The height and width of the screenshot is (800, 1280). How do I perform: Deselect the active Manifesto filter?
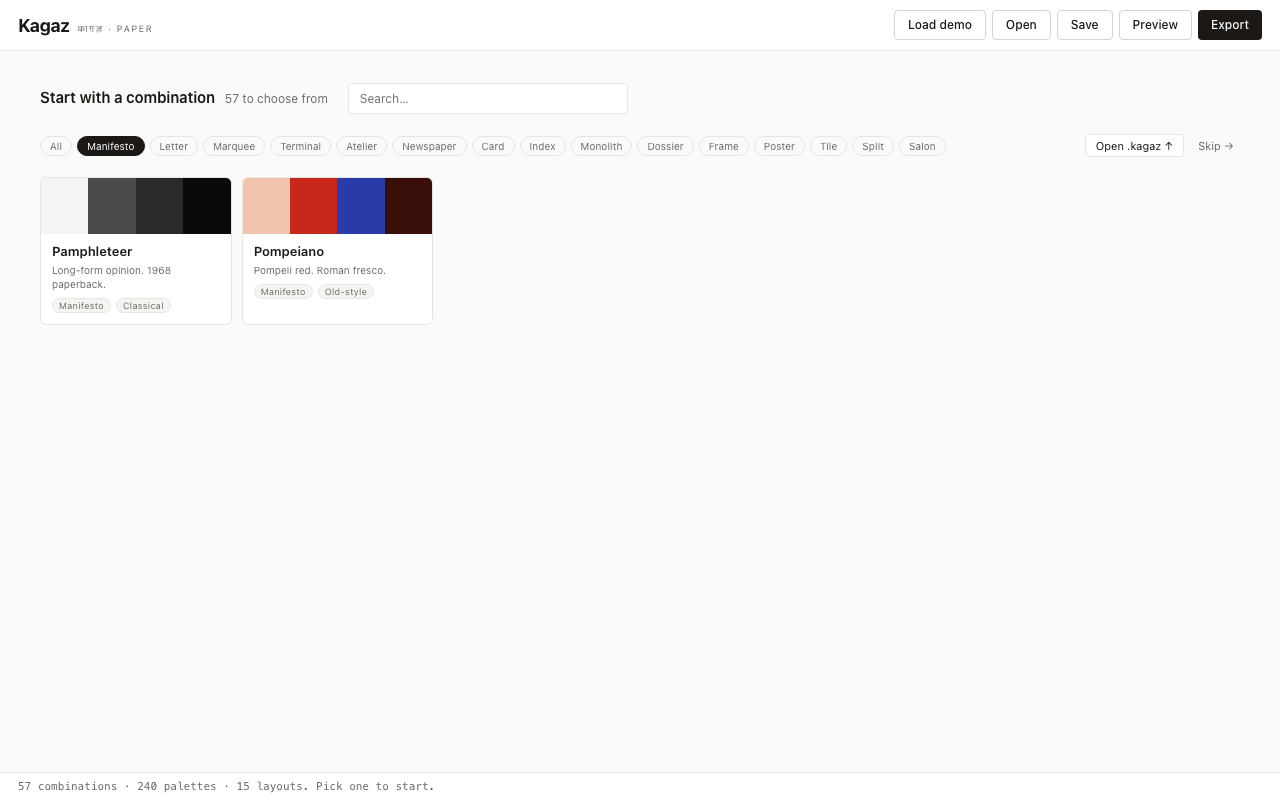coord(110,146)
